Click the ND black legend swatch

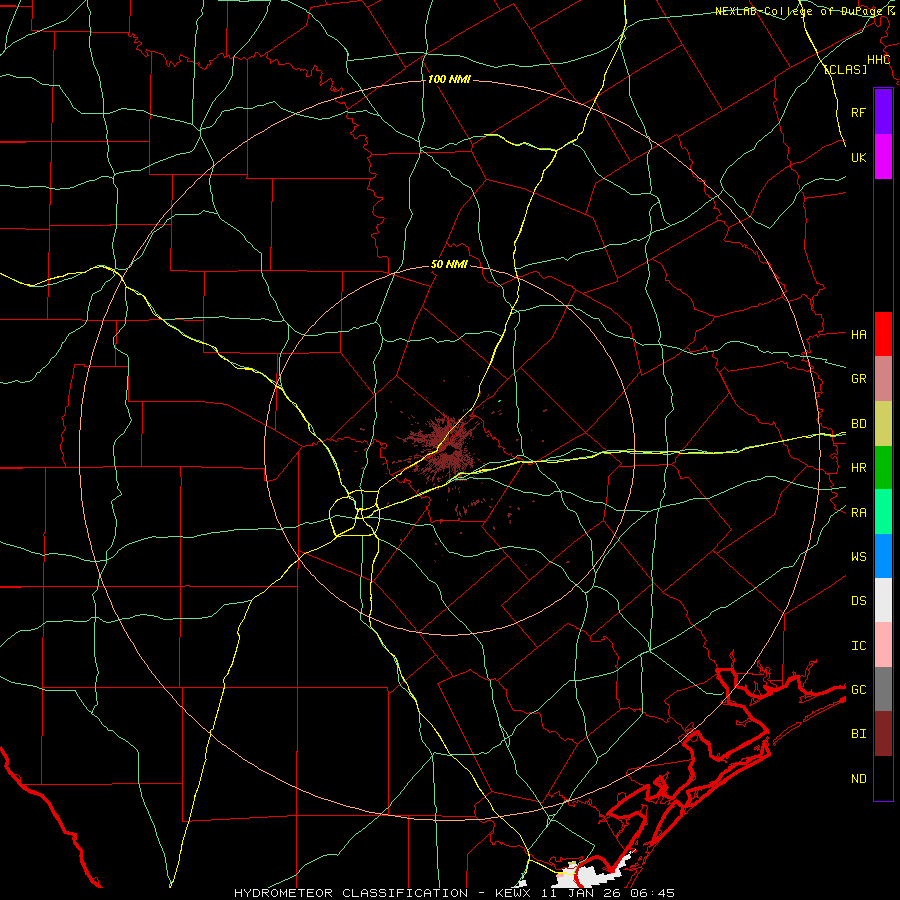point(883,778)
